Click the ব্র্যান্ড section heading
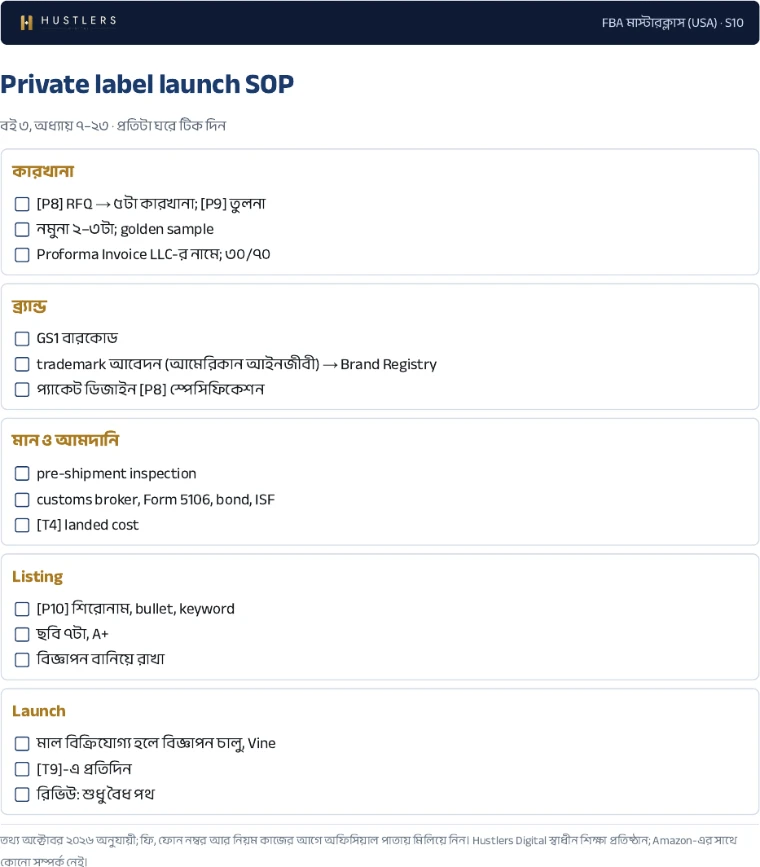 coord(29,306)
